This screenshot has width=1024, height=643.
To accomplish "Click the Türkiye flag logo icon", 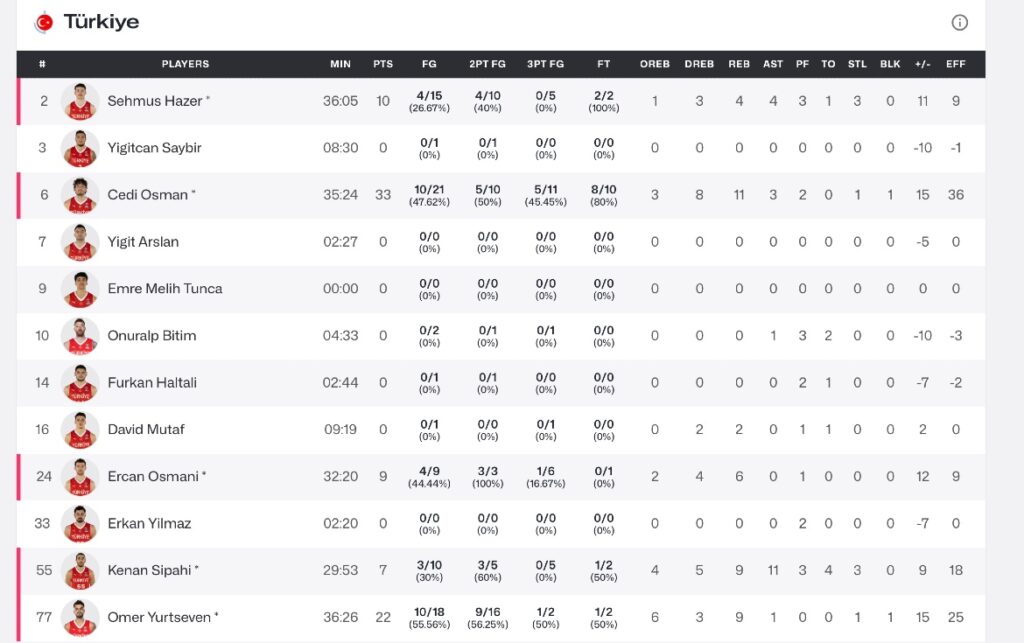I will 44,23.
